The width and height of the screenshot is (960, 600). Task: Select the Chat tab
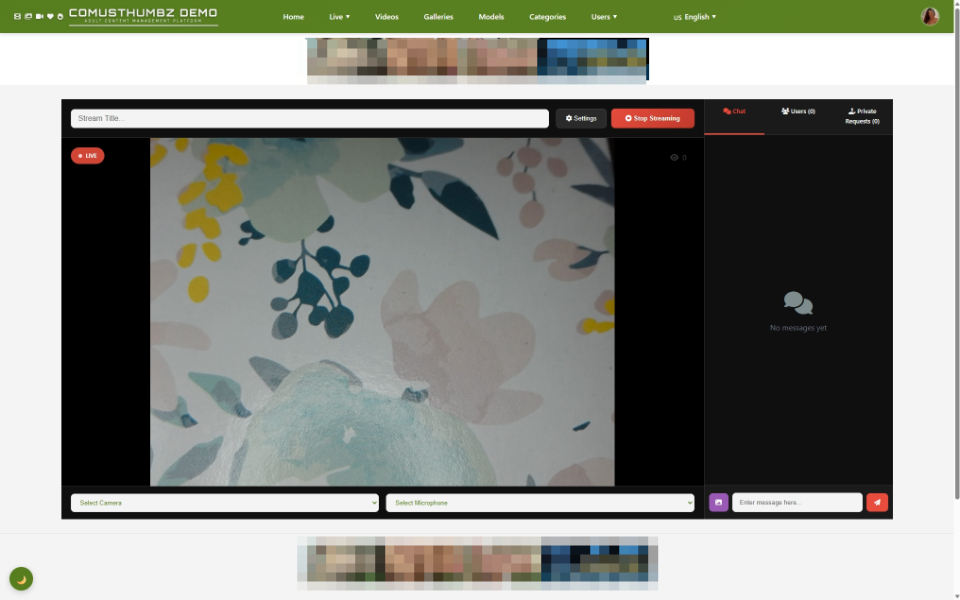pos(734,111)
